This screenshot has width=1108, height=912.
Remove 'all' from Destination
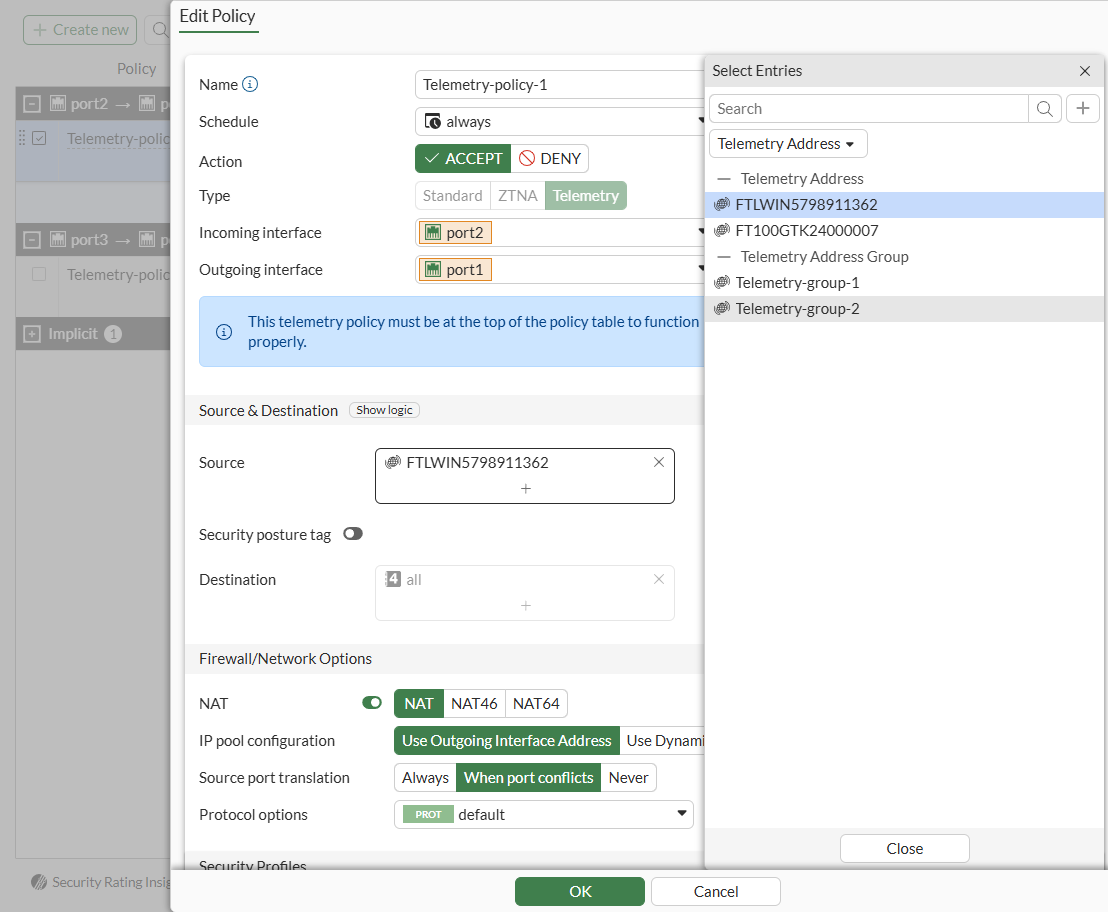659,579
